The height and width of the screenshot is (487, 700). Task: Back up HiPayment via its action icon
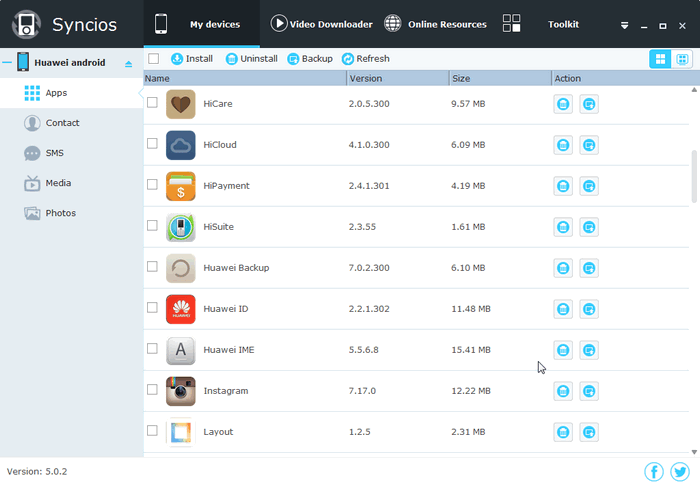click(x=589, y=186)
